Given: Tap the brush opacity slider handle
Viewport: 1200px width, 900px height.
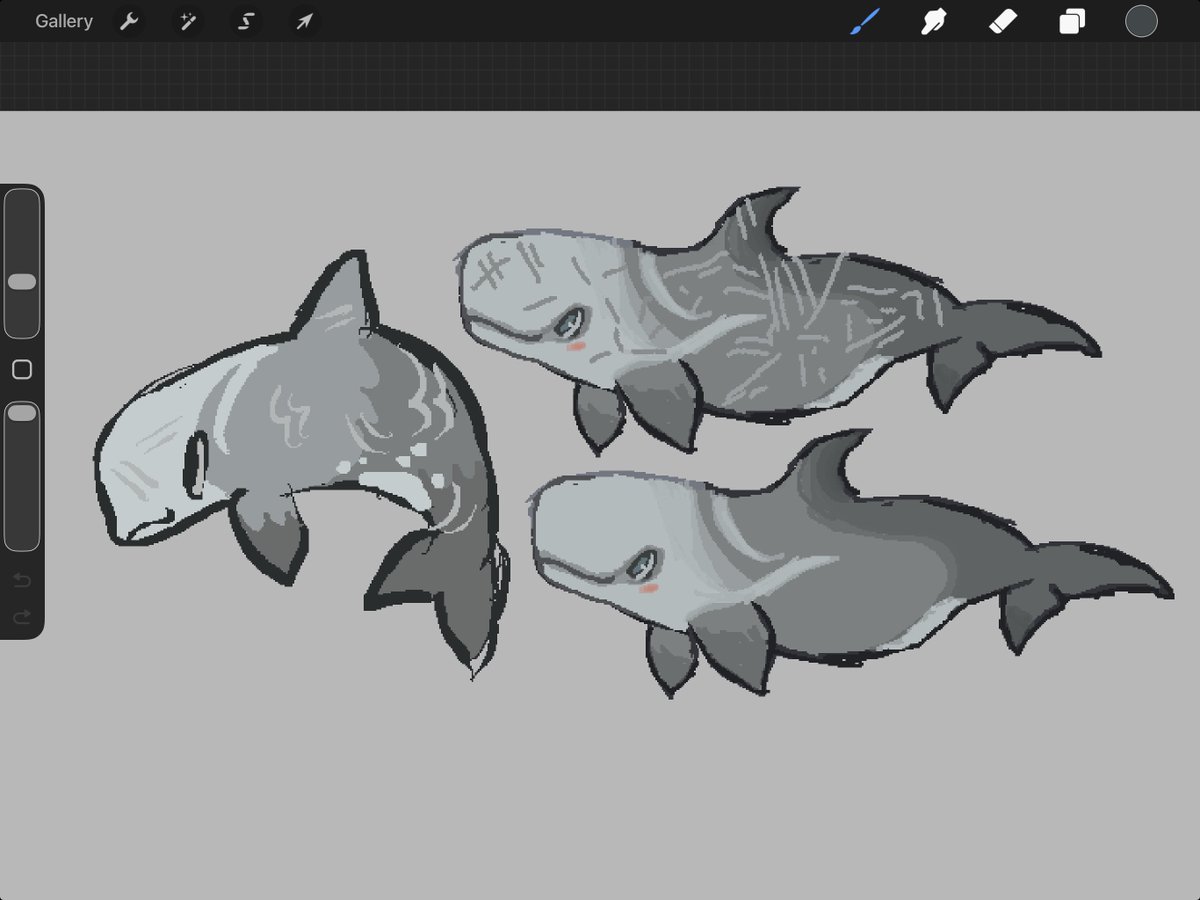Looking at the screenshot, I should click(22, 413).
